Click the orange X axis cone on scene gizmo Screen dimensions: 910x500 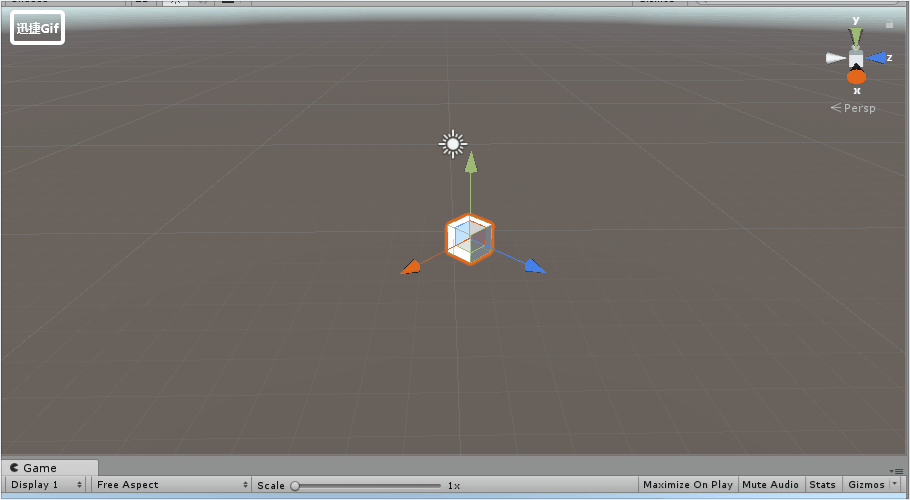pyautogui.click(x=856, y=76)
